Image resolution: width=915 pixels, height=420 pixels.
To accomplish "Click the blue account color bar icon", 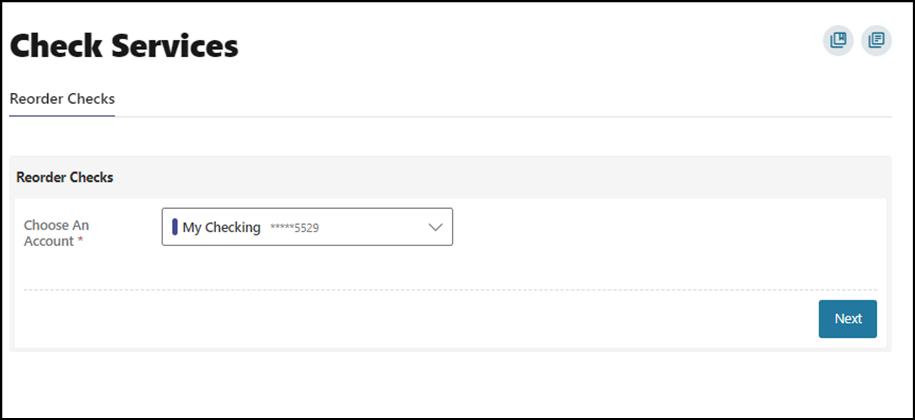I will coord(175,227).
